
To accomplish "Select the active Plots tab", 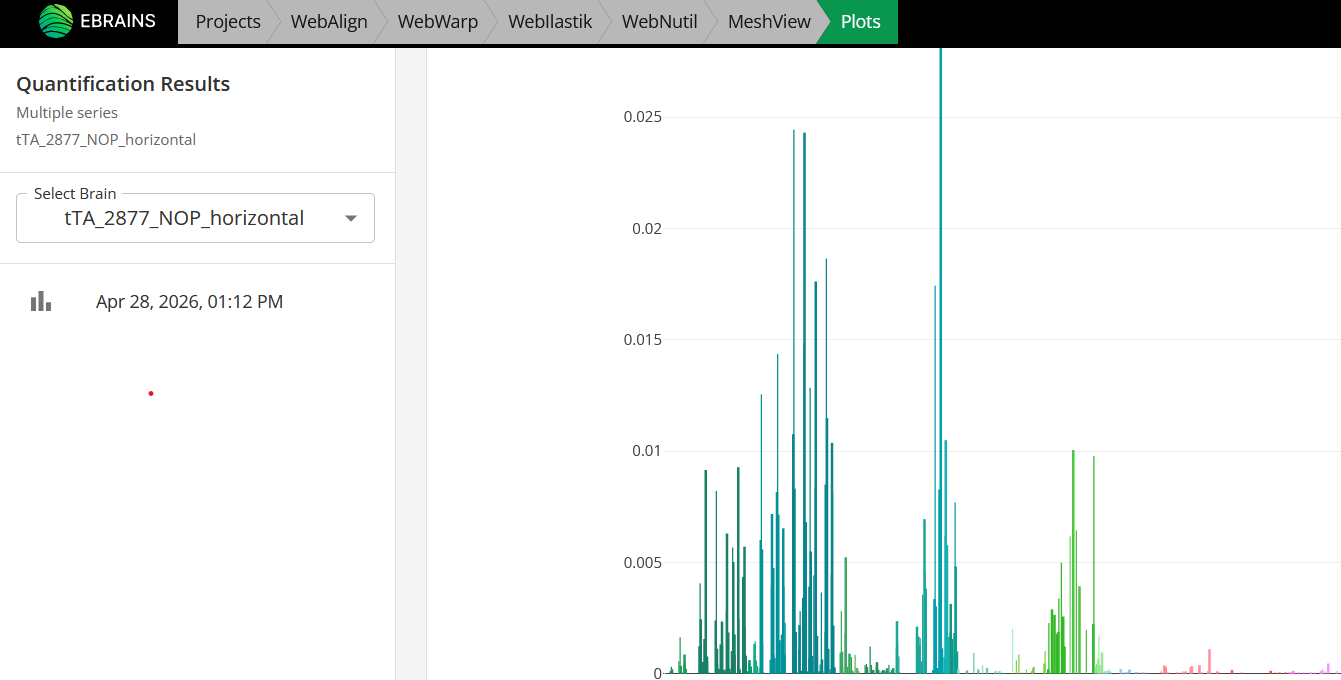I will pyautogui.click(x=861, y=22).
